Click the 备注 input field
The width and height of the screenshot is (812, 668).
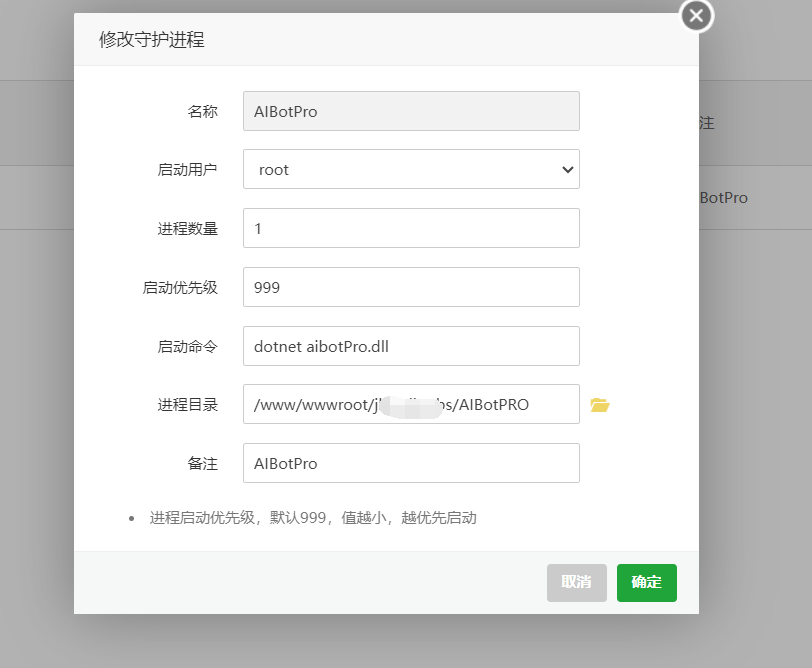pos(411,464)
